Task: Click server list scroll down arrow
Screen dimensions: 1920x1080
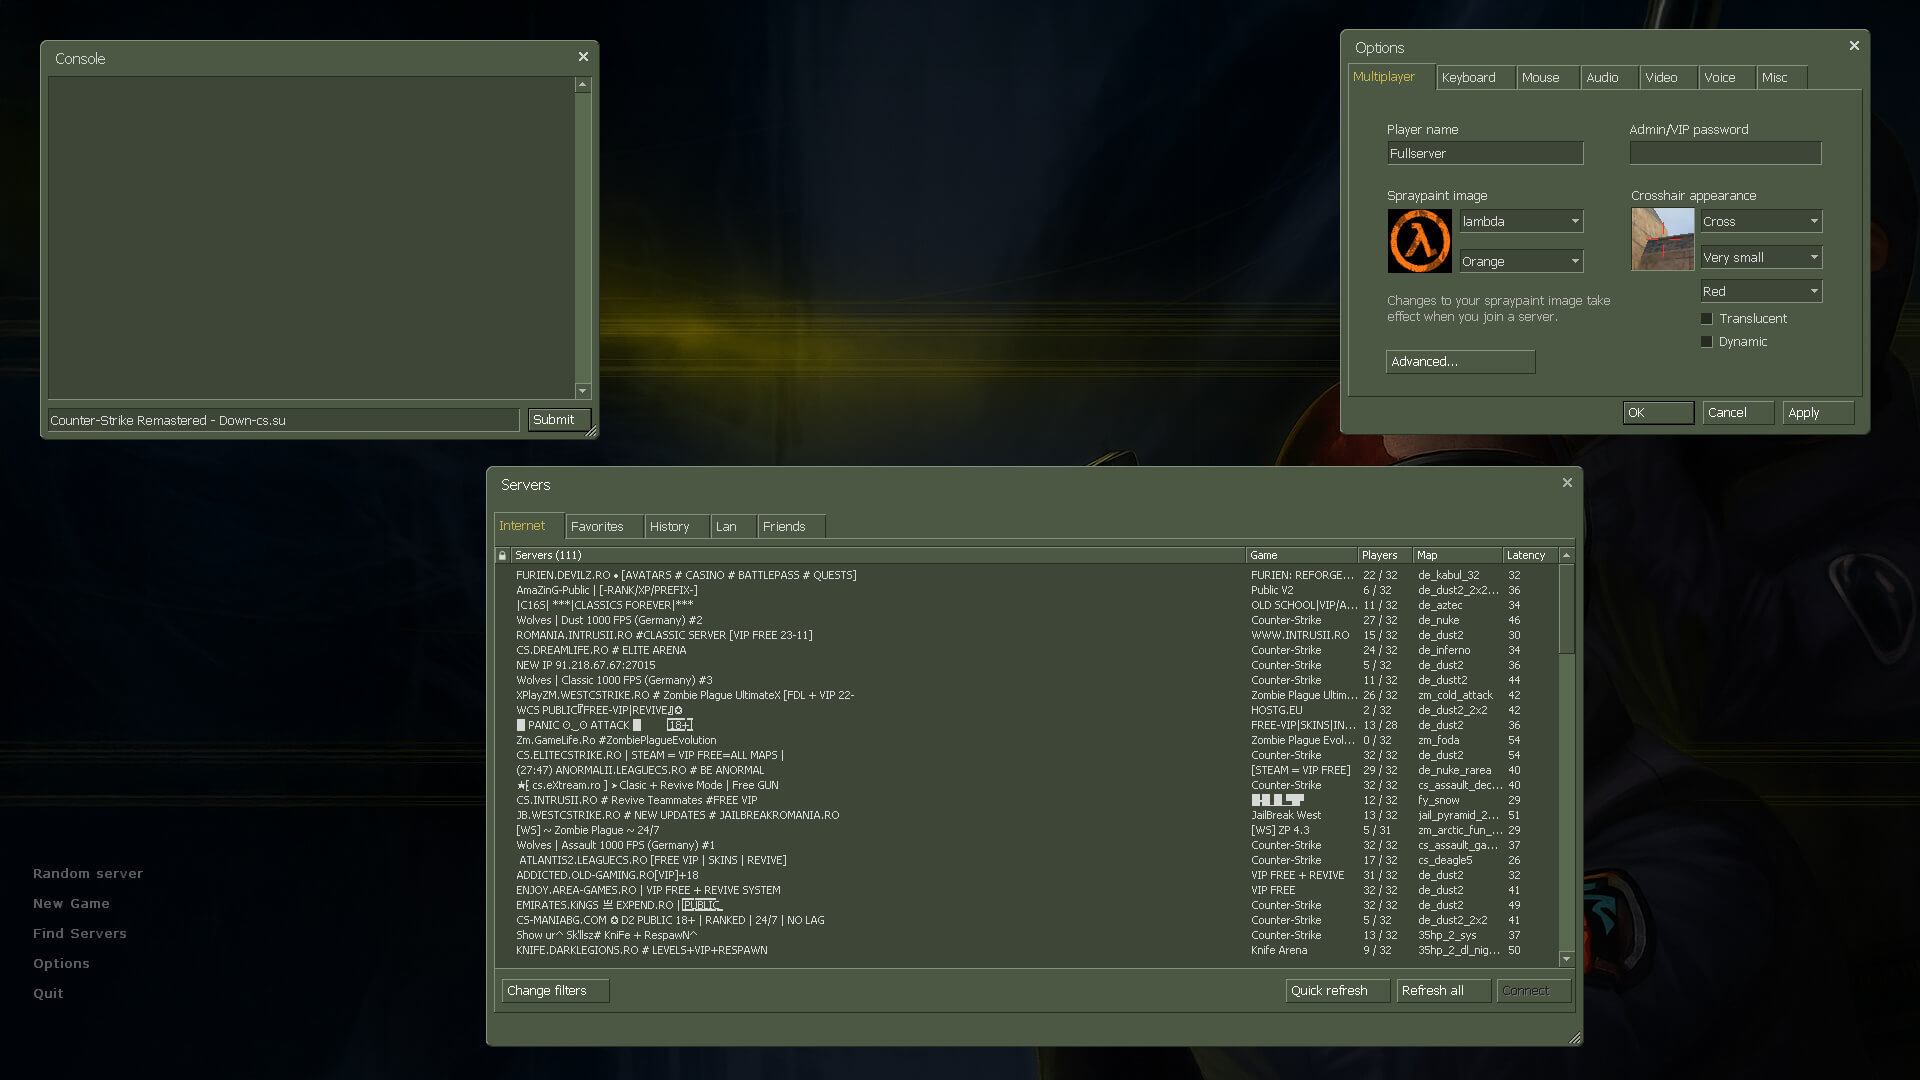Action: [x=1566, y=959]
